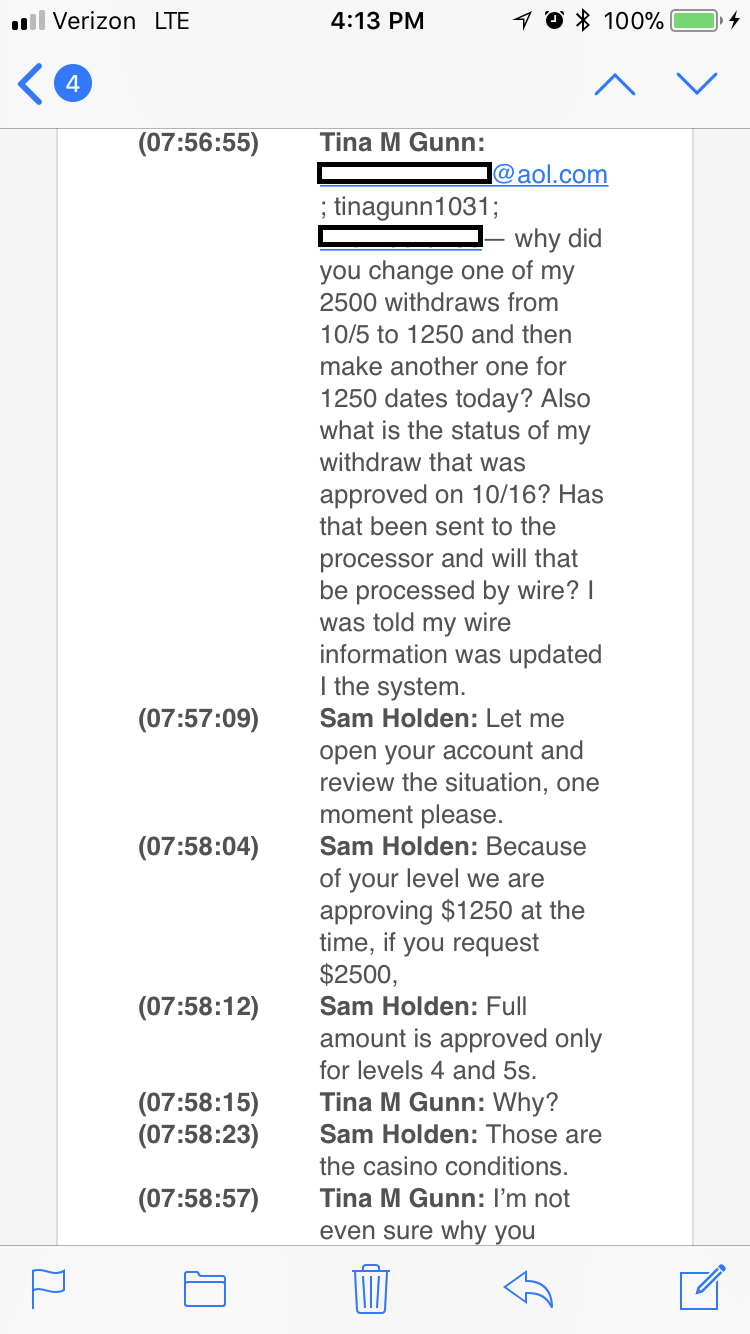Tap the unread count badge showing 4
Image resolution: width=750 pixels, height=1334 pixels.
click(x=72, y=84)
